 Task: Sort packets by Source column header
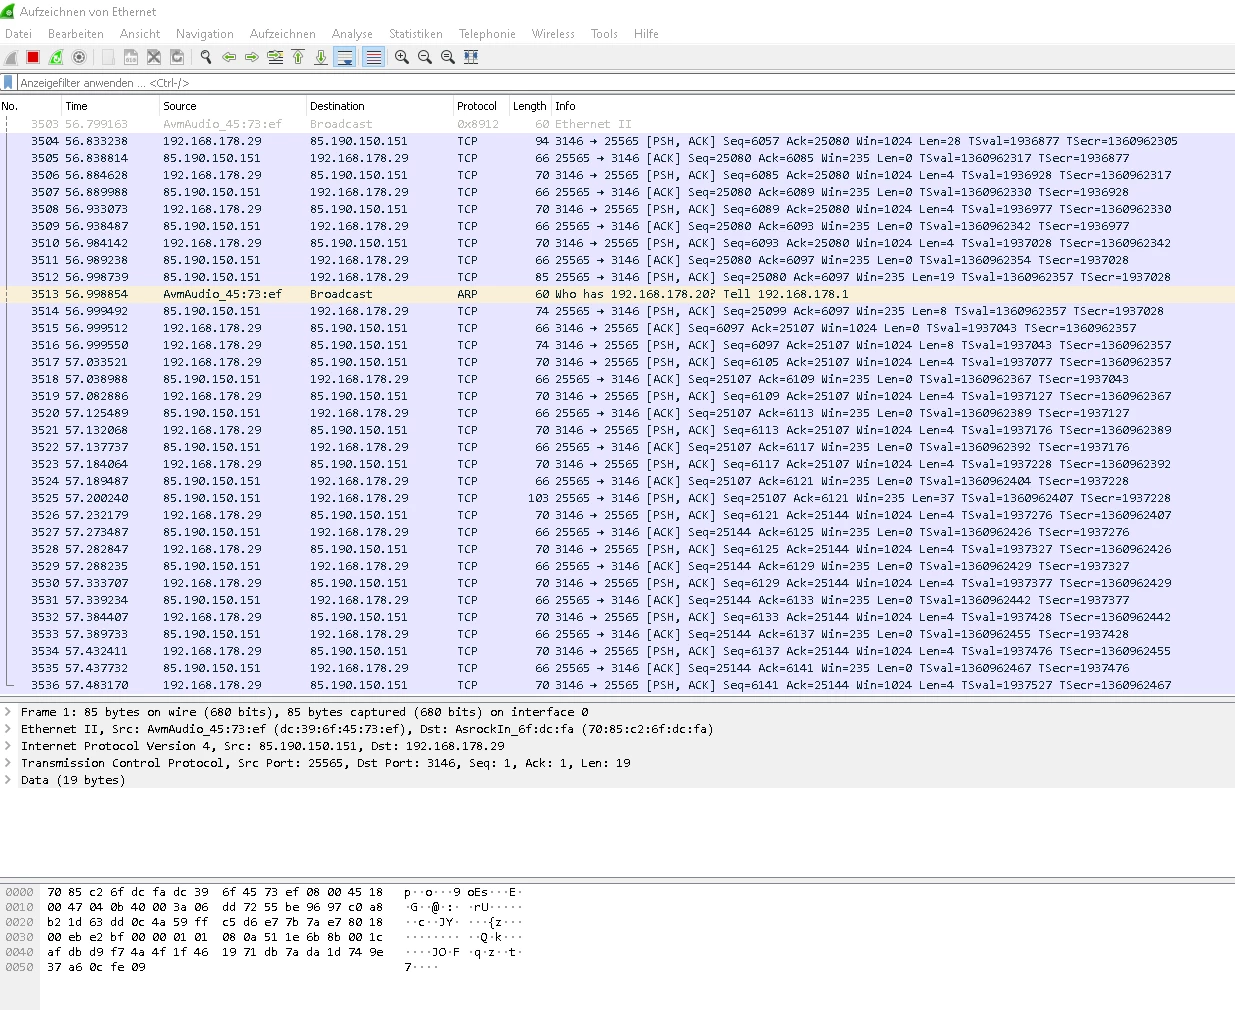(180, 106)
